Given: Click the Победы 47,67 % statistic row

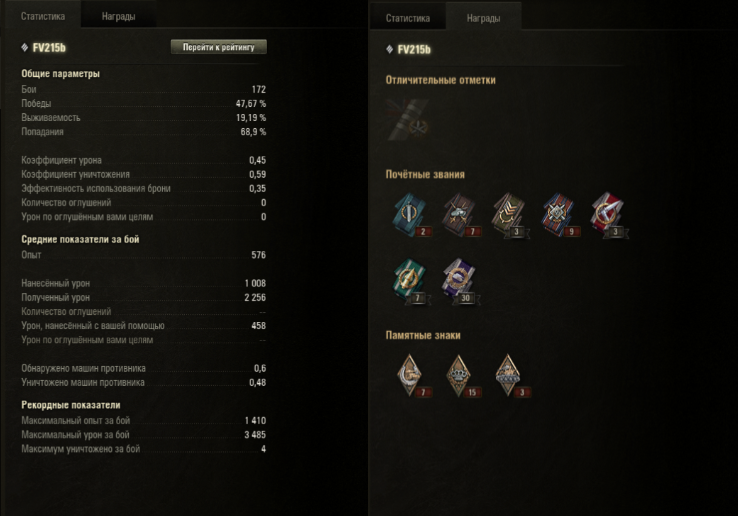Looking at the screenshot, I should pos(144,104).
